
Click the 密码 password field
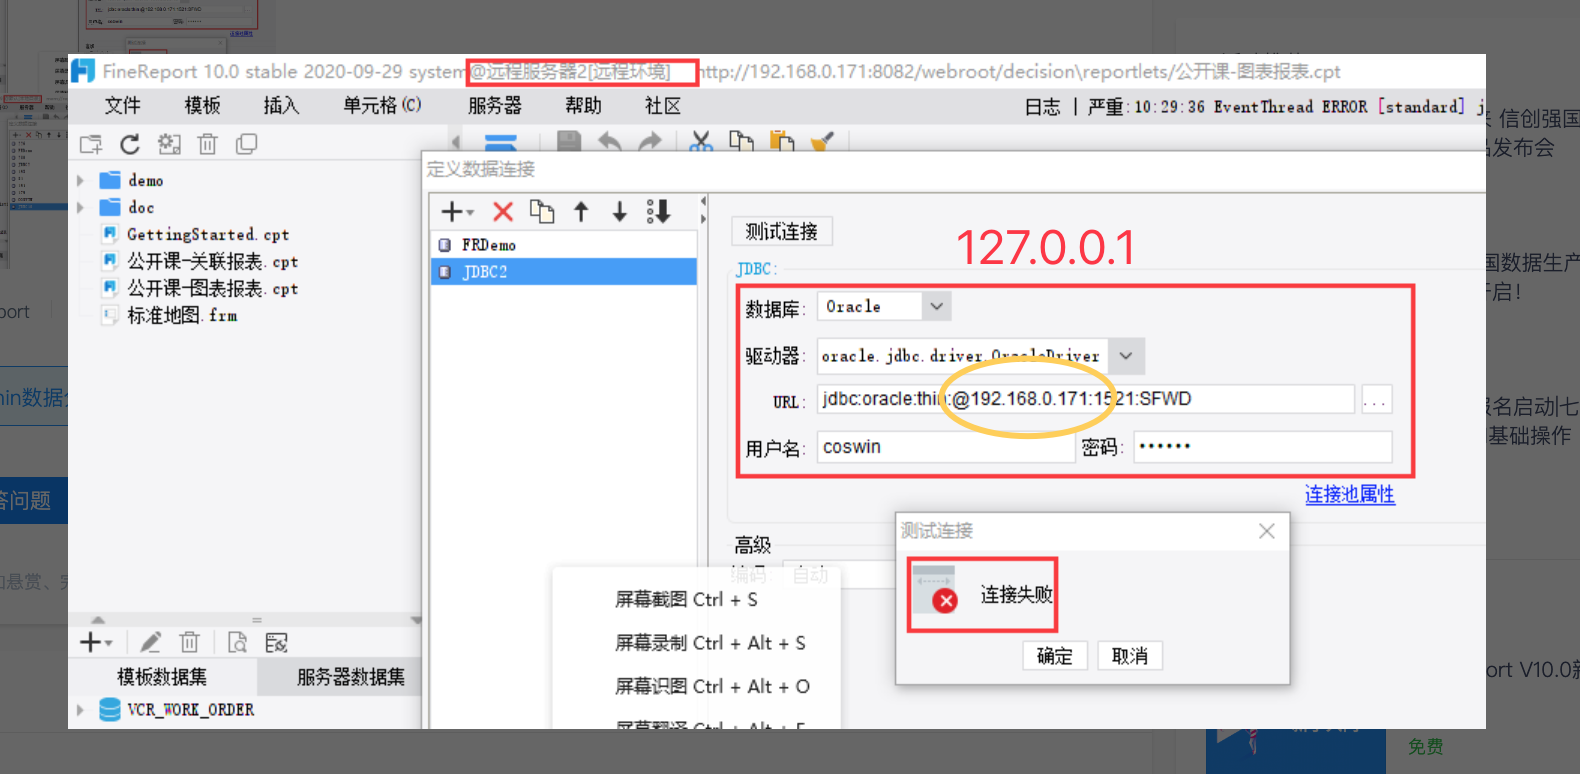(1263, 447)
